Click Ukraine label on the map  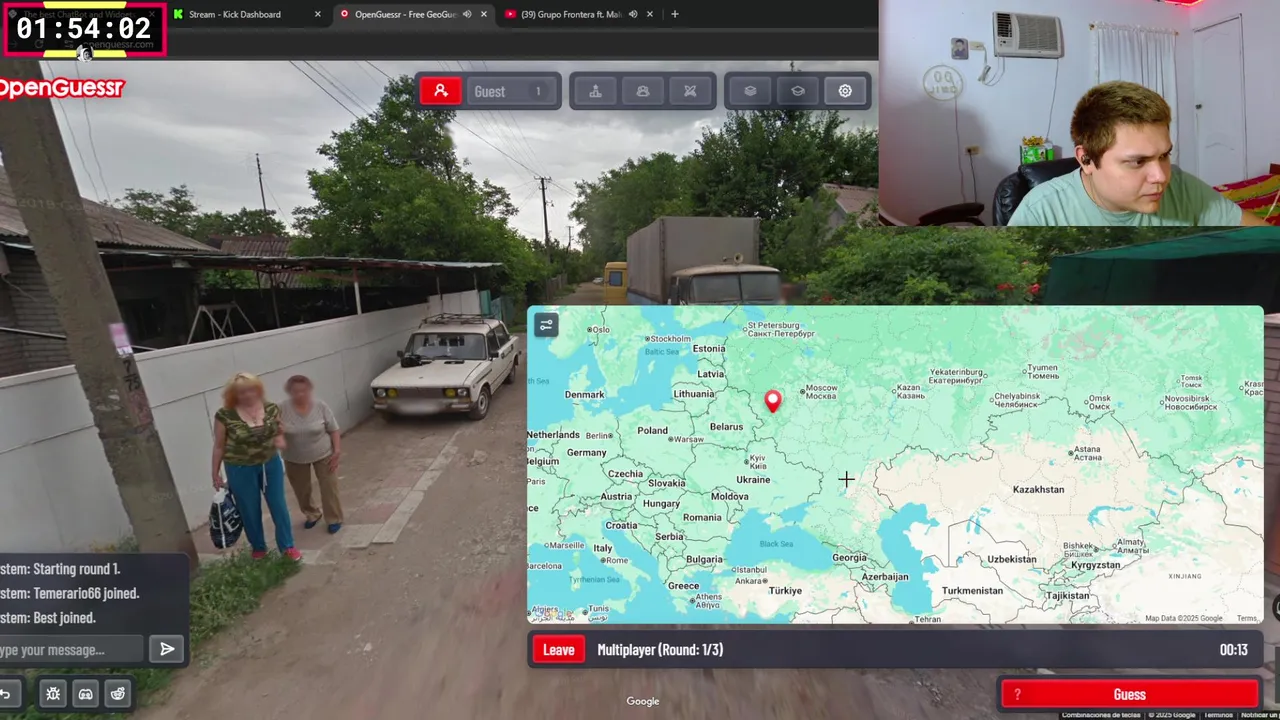coord(753,480)
